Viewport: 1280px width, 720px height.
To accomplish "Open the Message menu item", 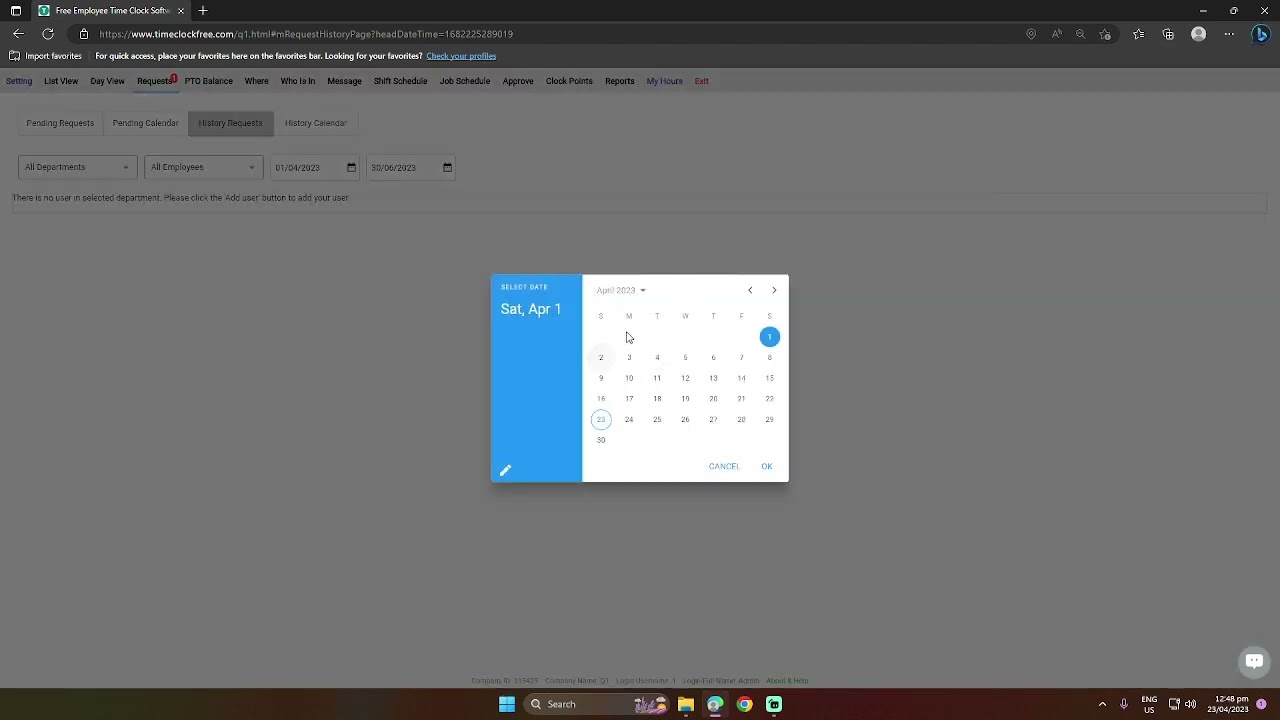I will coord(344,81).
